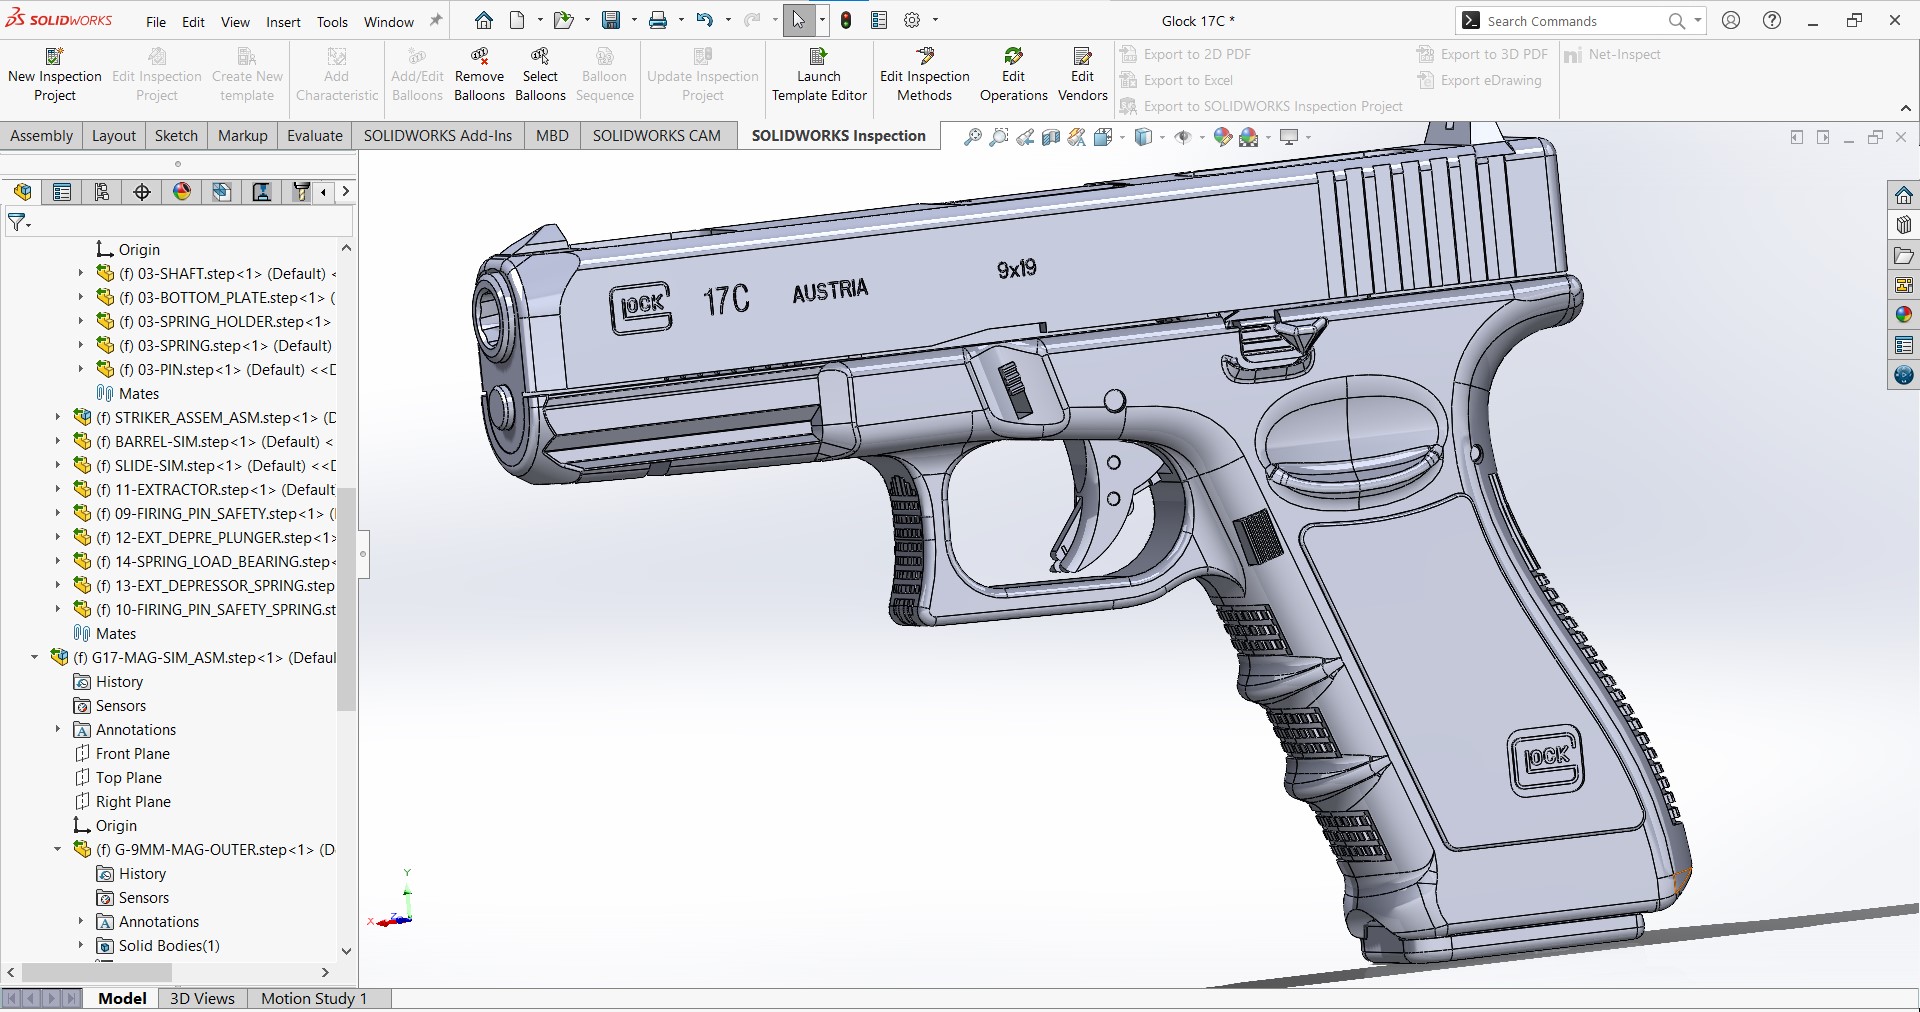Expand Solid Bodies(1) folder
This screenshot has height=1012, width=1920.
(x=81, y=945)
